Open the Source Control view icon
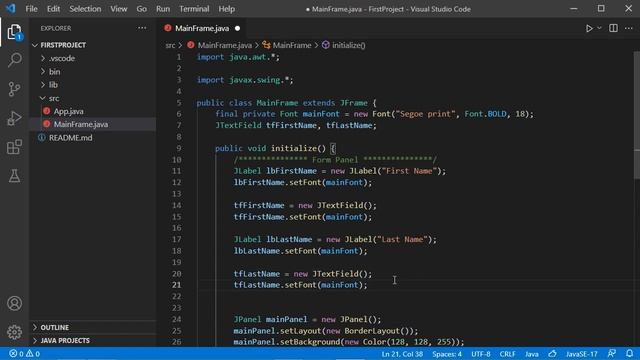 [14, 89]
